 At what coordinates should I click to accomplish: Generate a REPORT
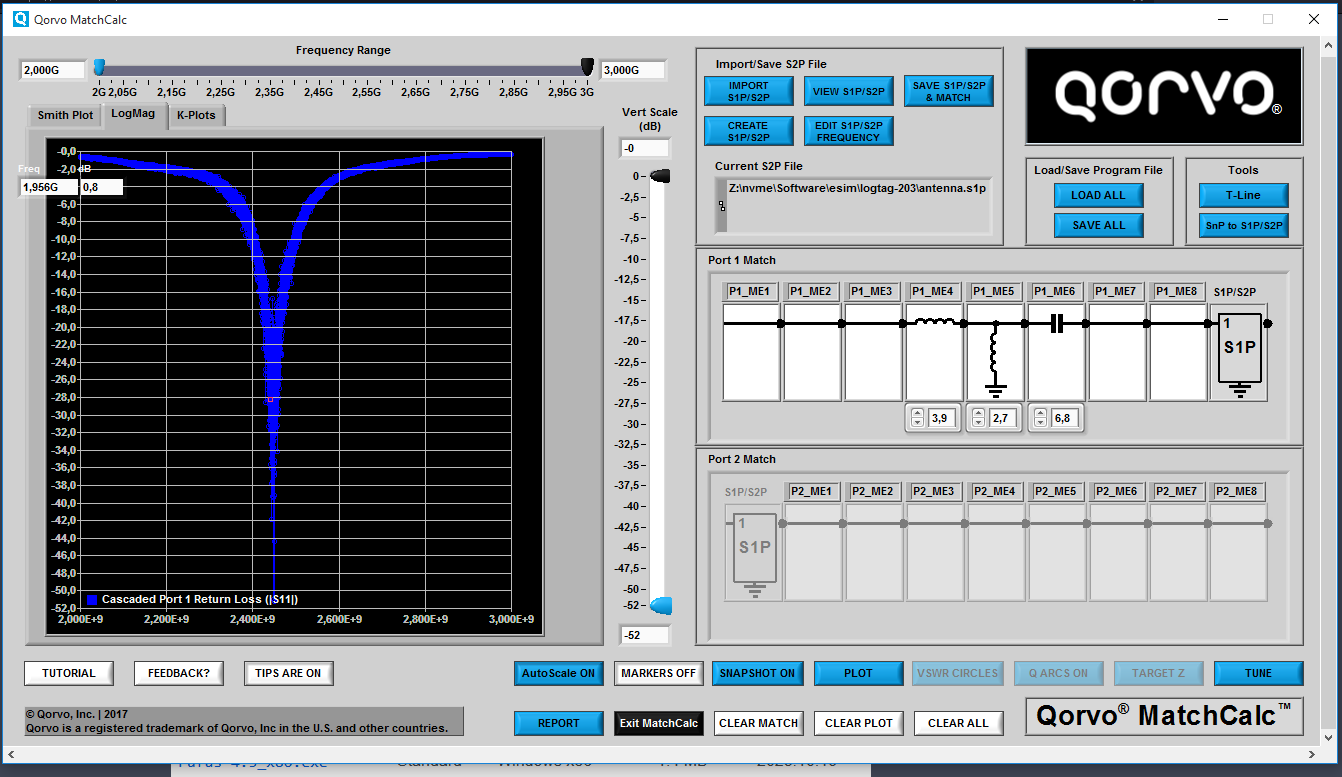pyautogui.click(x=559, y=723)
